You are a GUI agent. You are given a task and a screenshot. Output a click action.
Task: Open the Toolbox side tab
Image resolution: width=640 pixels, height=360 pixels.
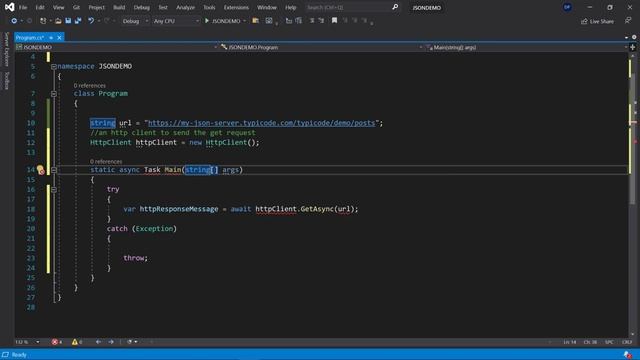7,80
